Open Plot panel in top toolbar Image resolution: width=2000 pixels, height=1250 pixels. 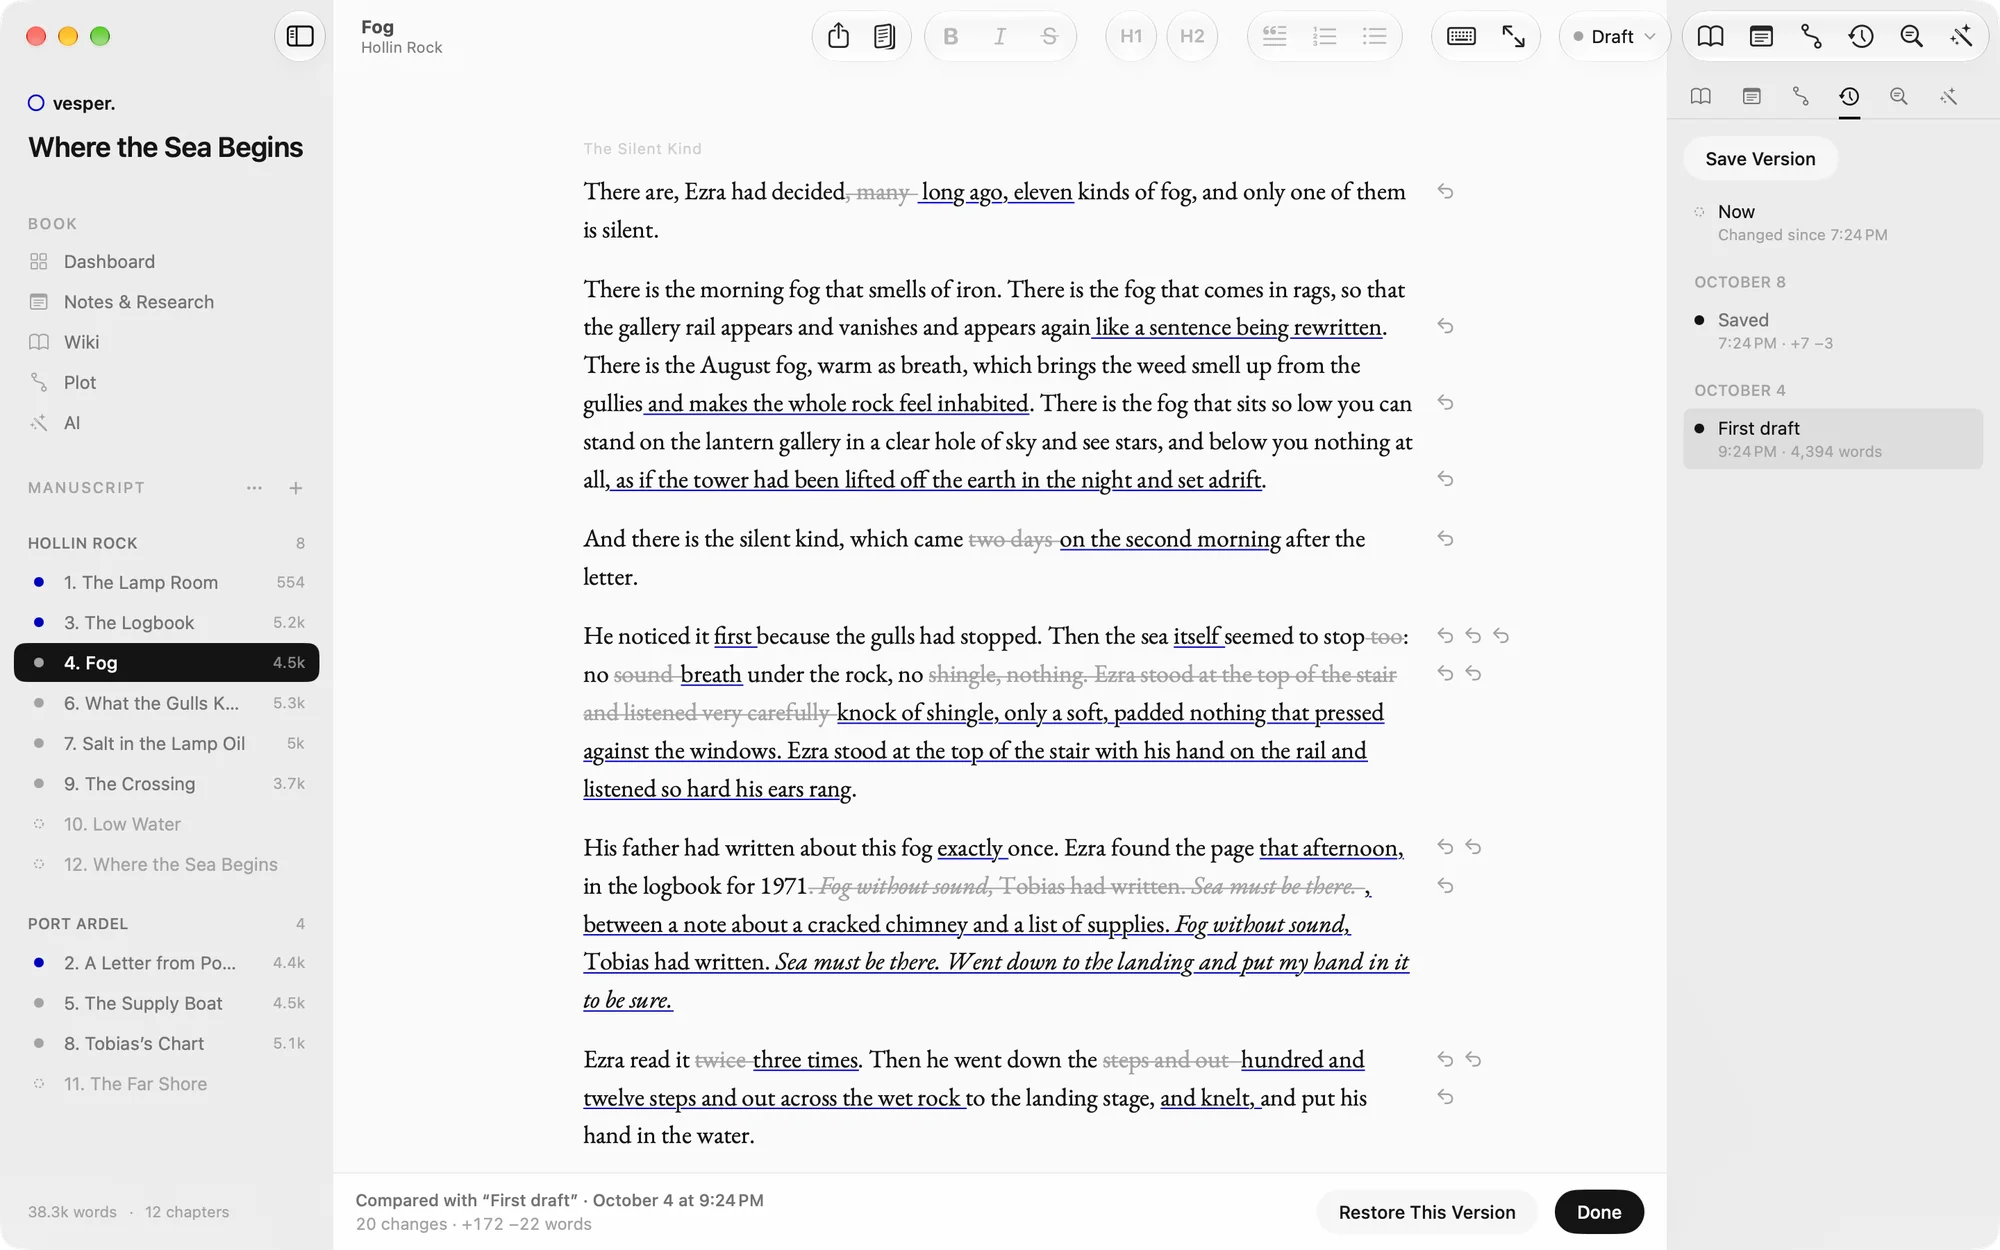click(x=1811, y=36)
